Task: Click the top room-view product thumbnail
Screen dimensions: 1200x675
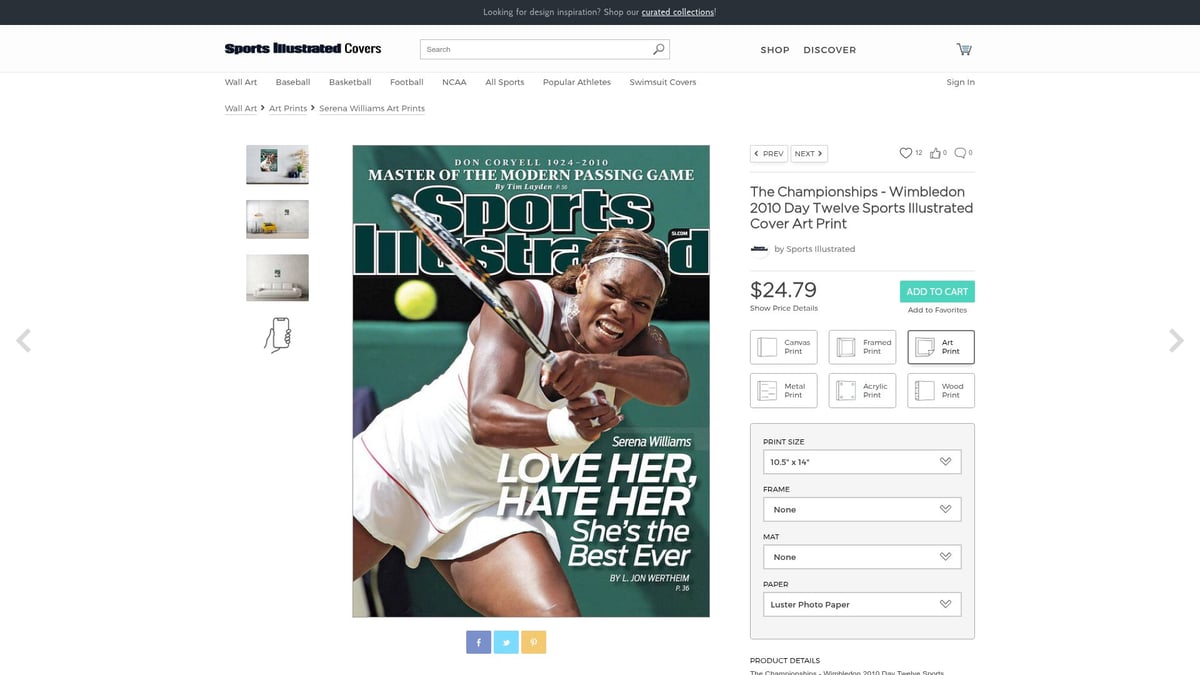Action: [x=277, y=163]
